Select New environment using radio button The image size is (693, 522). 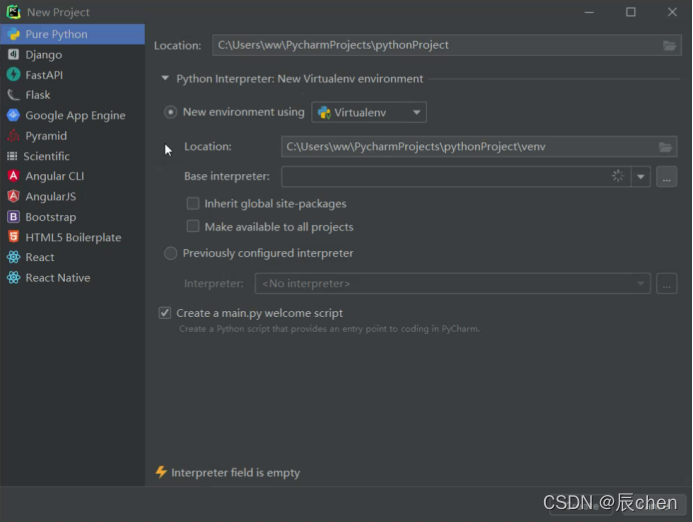point(170,112)
